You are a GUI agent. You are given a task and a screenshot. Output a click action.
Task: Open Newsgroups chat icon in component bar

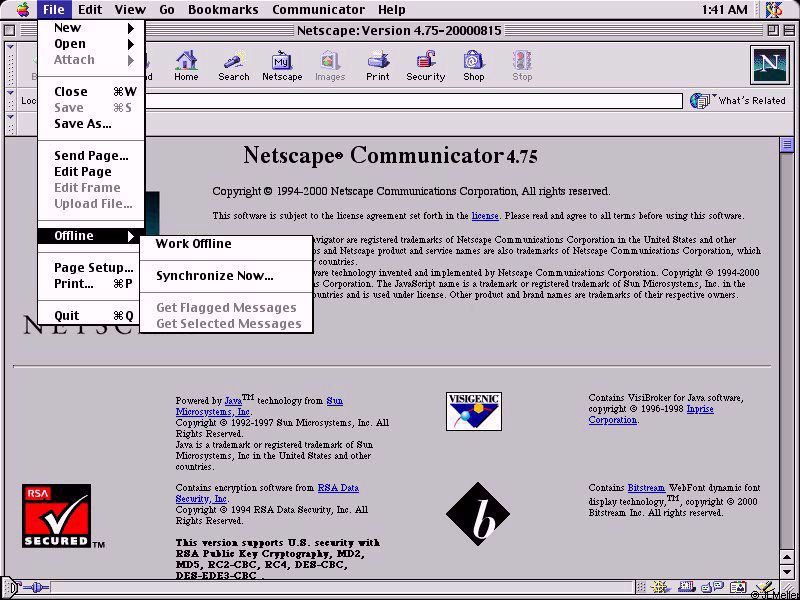pos(712,587)
